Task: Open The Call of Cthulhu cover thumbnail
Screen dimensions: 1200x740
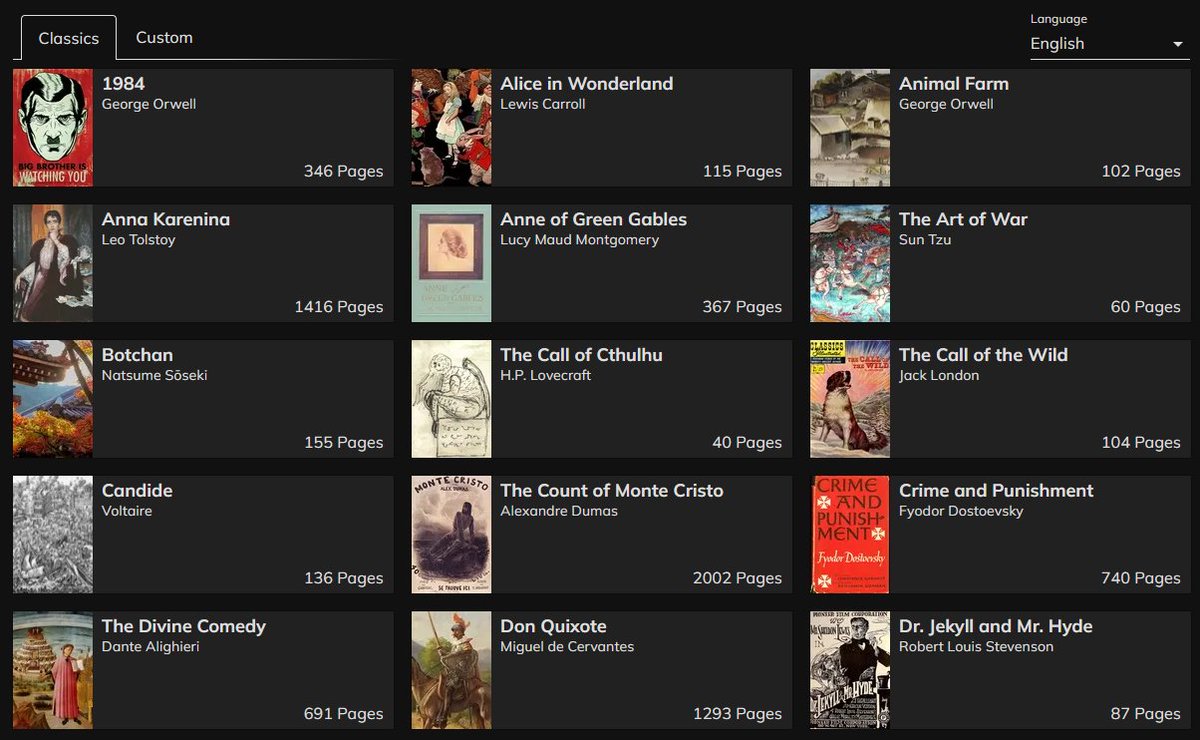Action: pos(452,399)
